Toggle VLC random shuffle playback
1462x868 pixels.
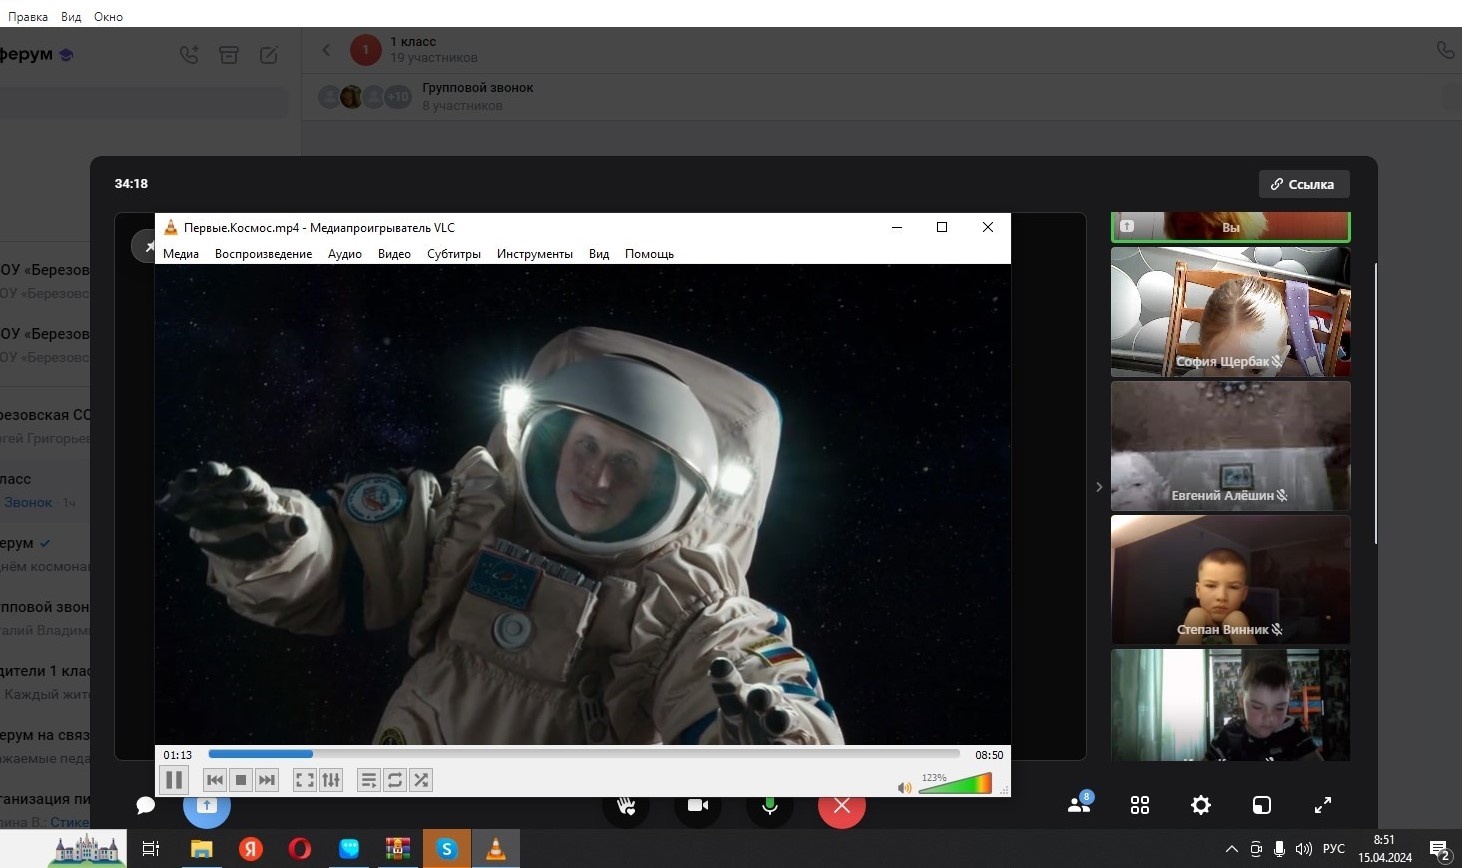tap(421, 780)
